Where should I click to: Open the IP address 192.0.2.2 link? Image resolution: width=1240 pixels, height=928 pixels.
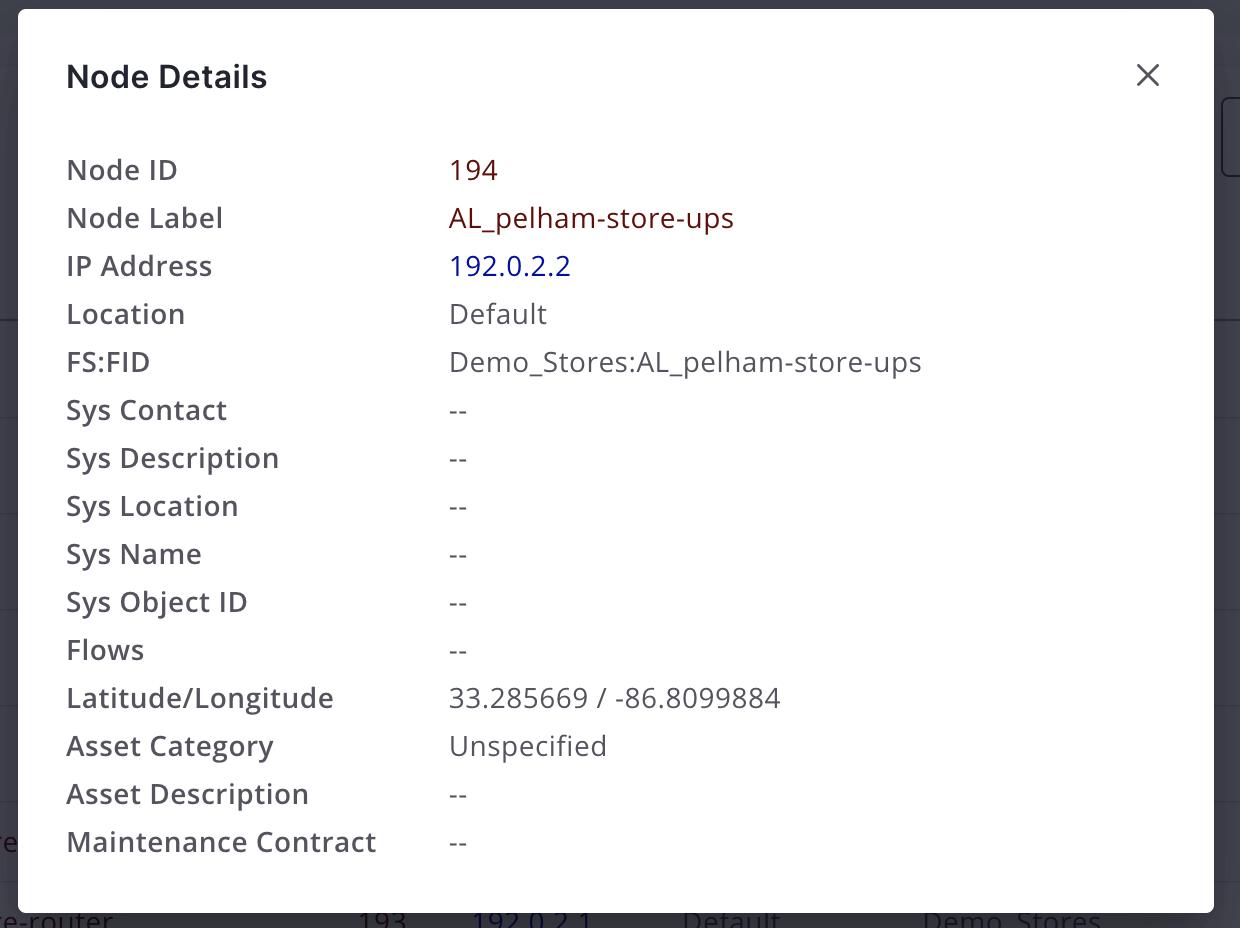510,266
